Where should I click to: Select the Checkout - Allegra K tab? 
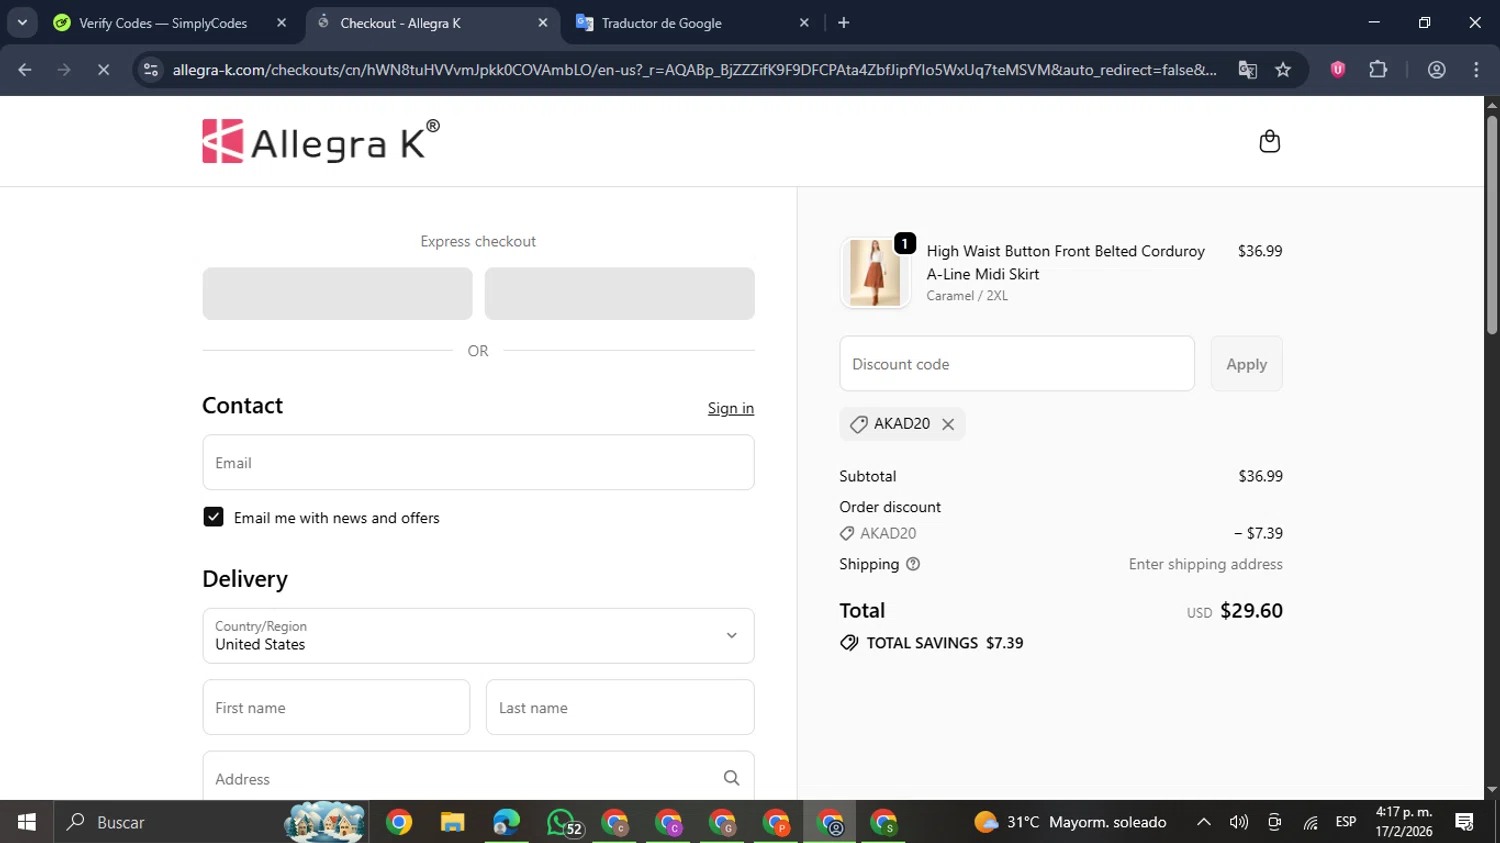click(400, 23)
